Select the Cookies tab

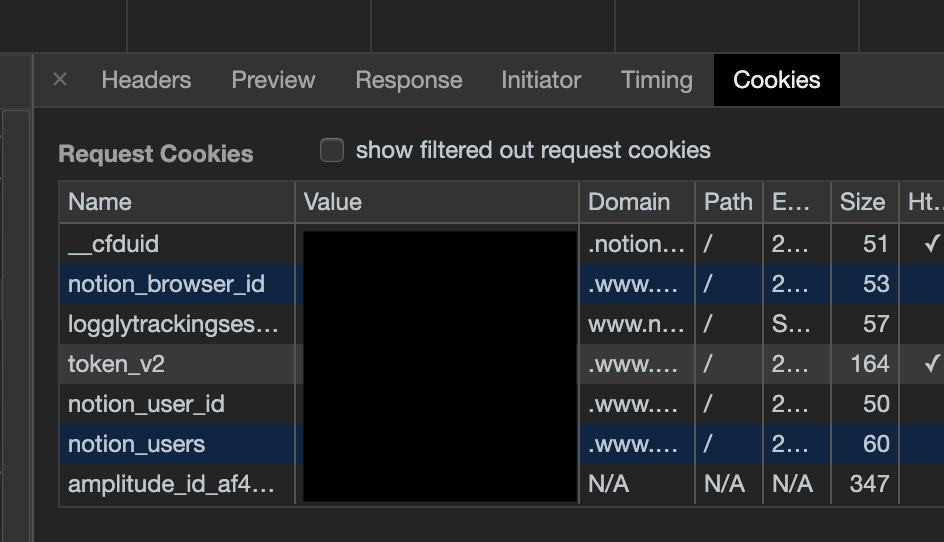(777, 80)
